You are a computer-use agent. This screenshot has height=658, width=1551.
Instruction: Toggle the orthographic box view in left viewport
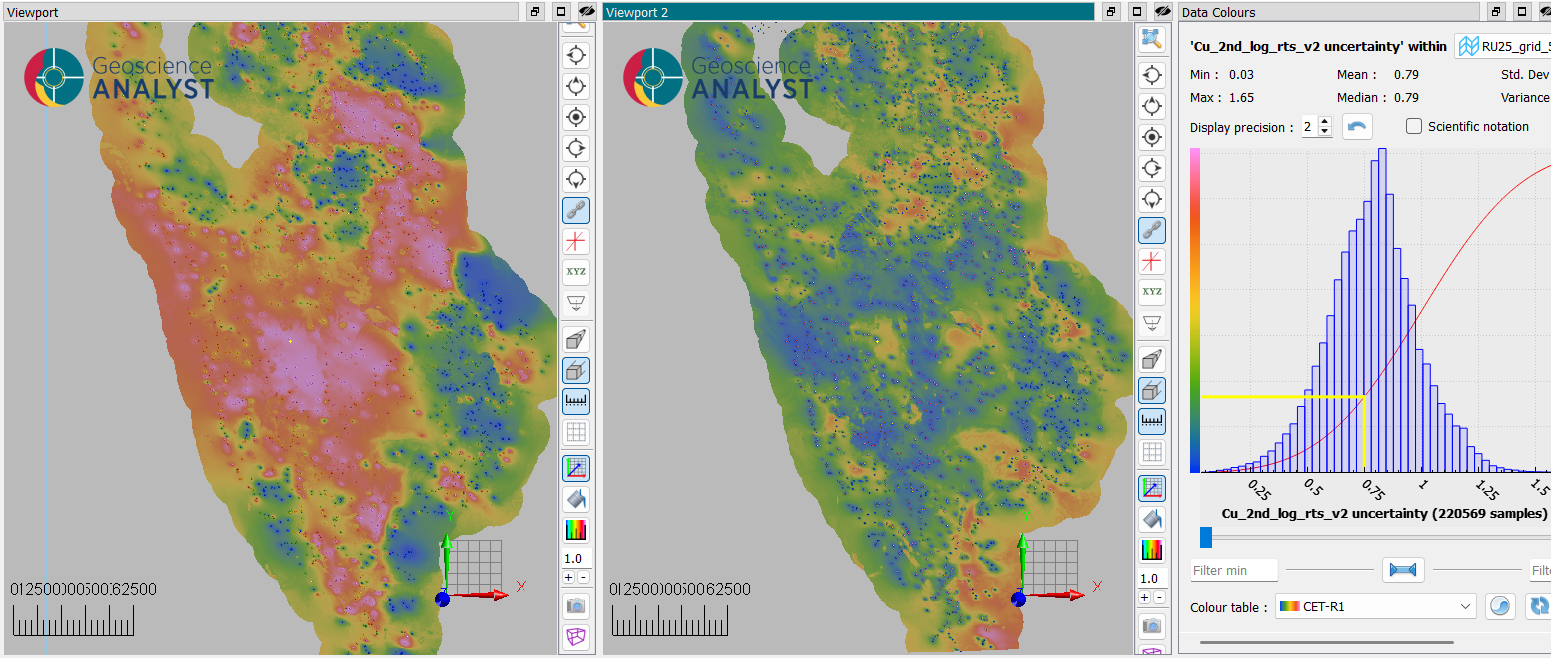[576, 370]
